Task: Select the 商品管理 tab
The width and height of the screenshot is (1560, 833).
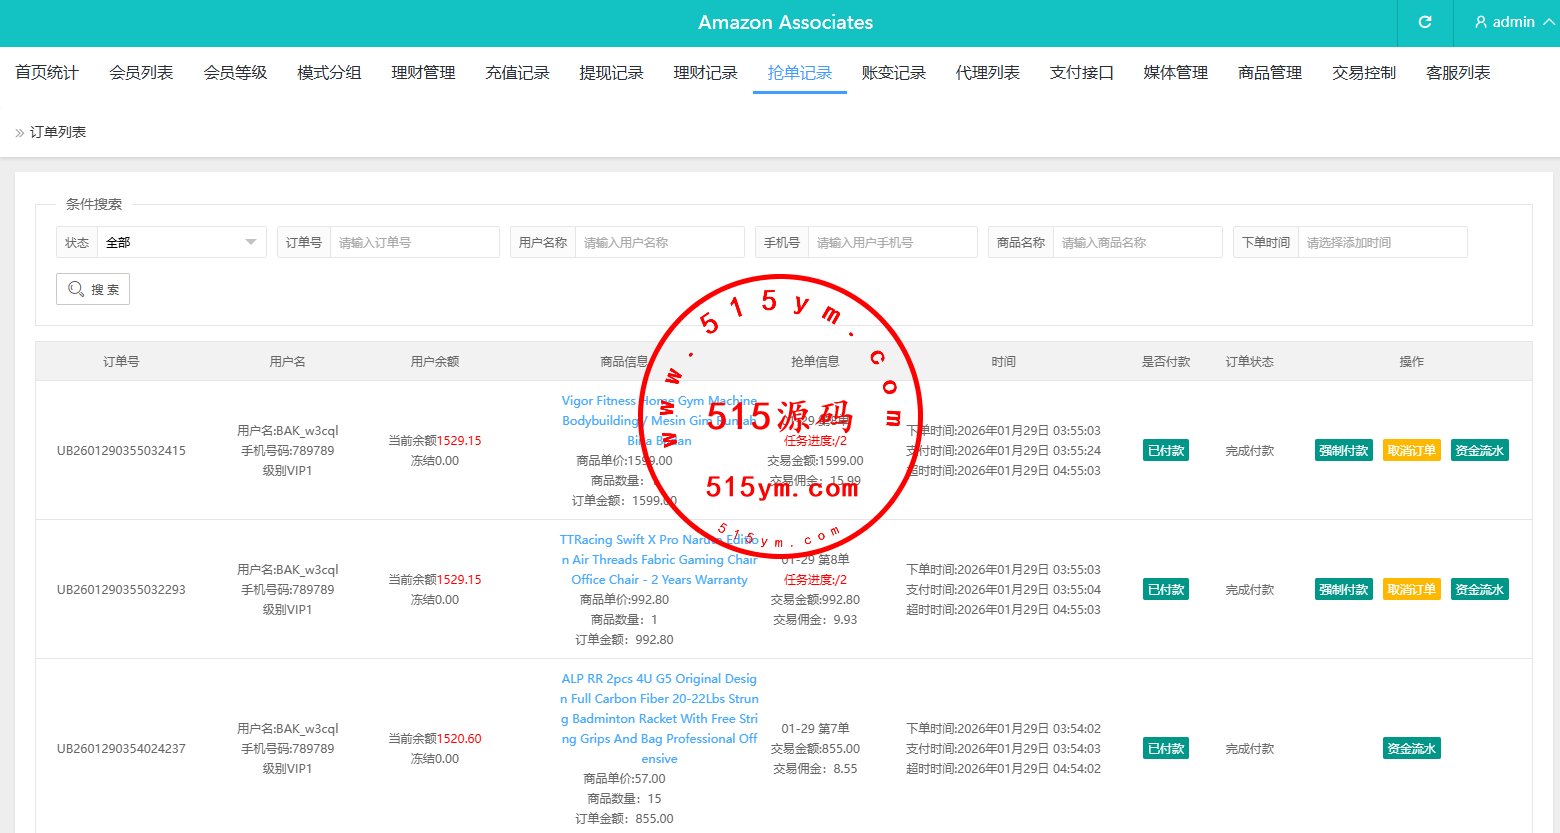Action: [1269, 73]
